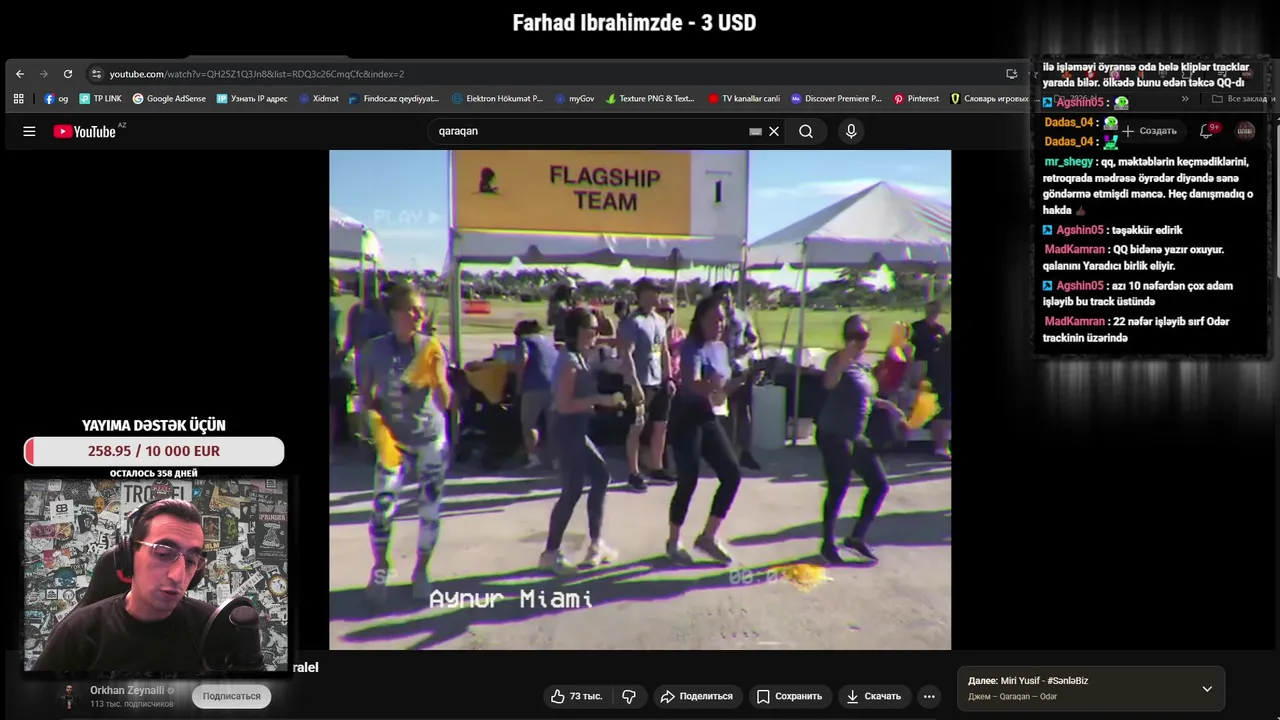1280x720 pixels.
Task: Open the site information icon beside the URL
Action: click(x=96, y=74)
